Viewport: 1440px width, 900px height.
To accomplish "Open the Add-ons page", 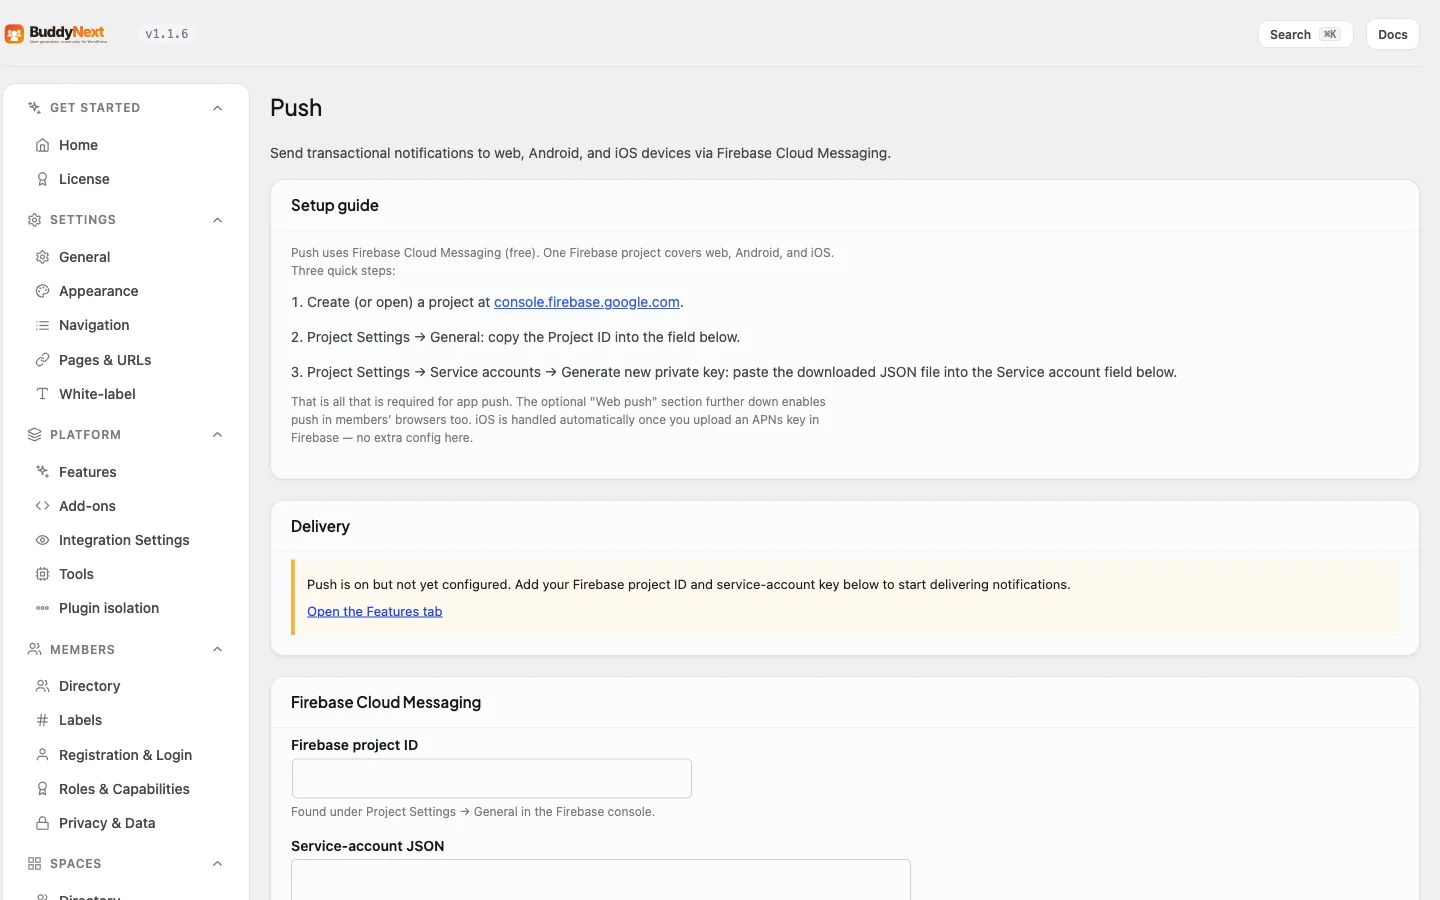I will pyautogui.click(x=126, y=506).
